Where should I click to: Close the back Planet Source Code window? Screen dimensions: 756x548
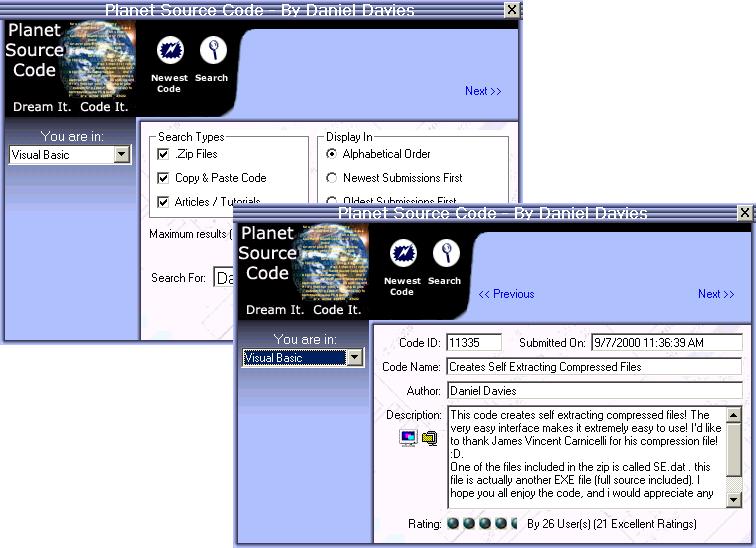512,10
